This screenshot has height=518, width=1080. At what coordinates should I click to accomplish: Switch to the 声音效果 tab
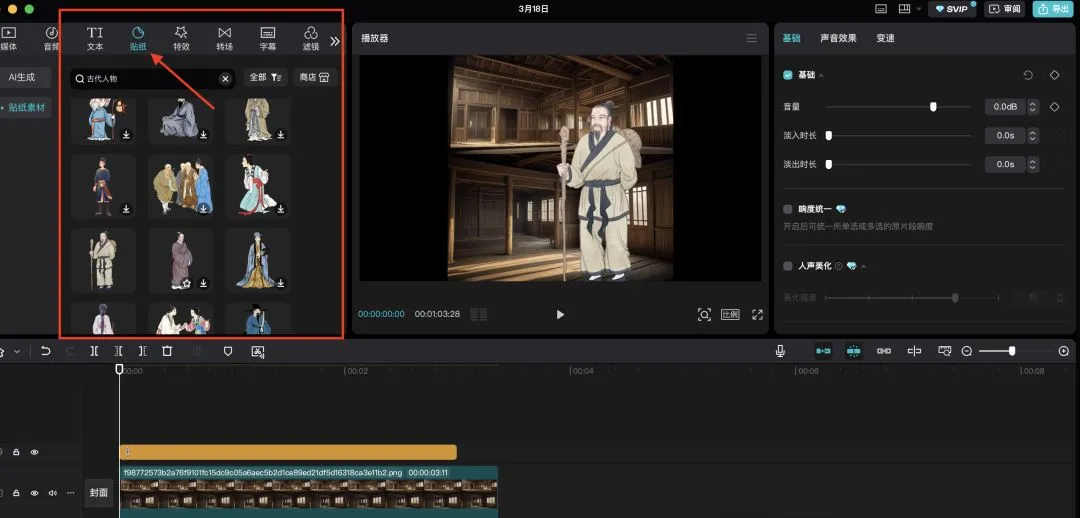tap(838, 39)
